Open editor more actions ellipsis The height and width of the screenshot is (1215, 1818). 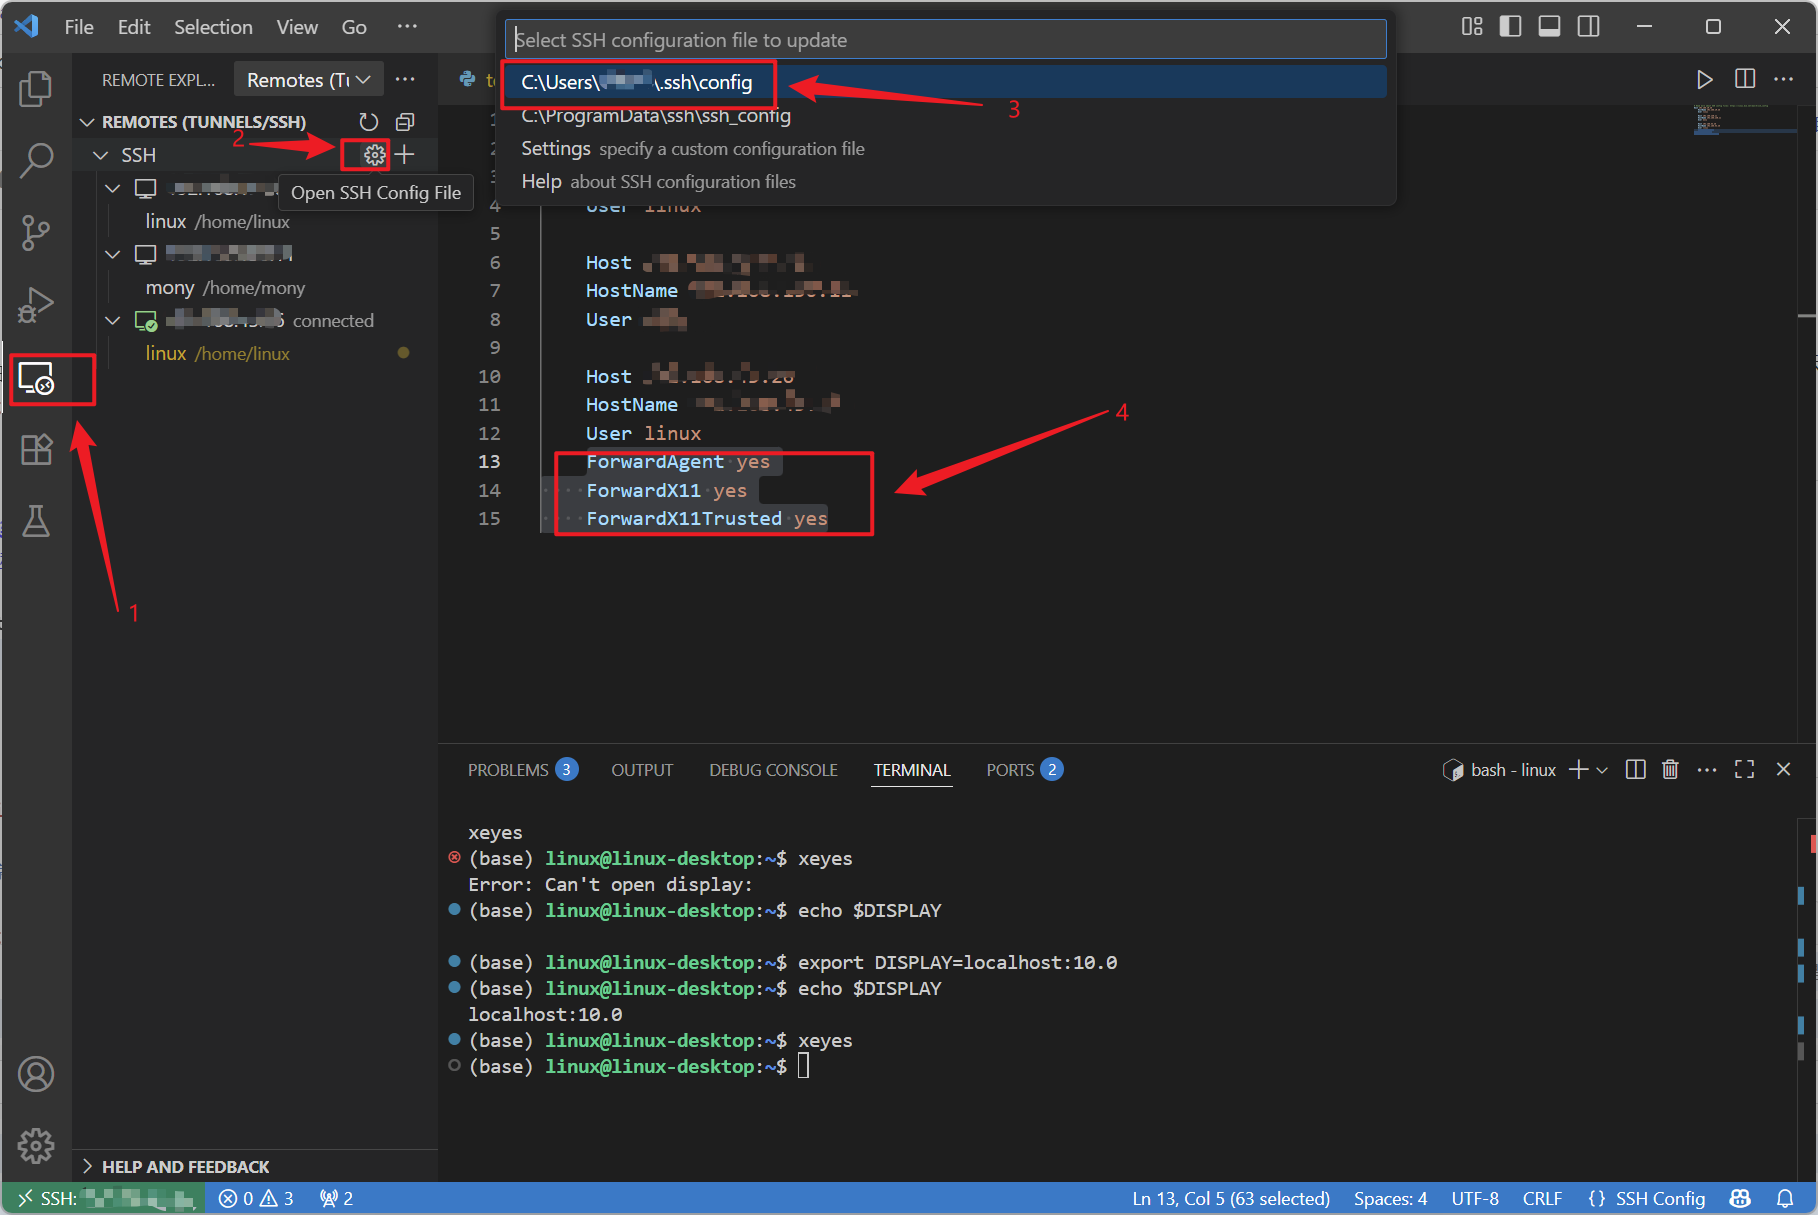[x=1784, y=80]
